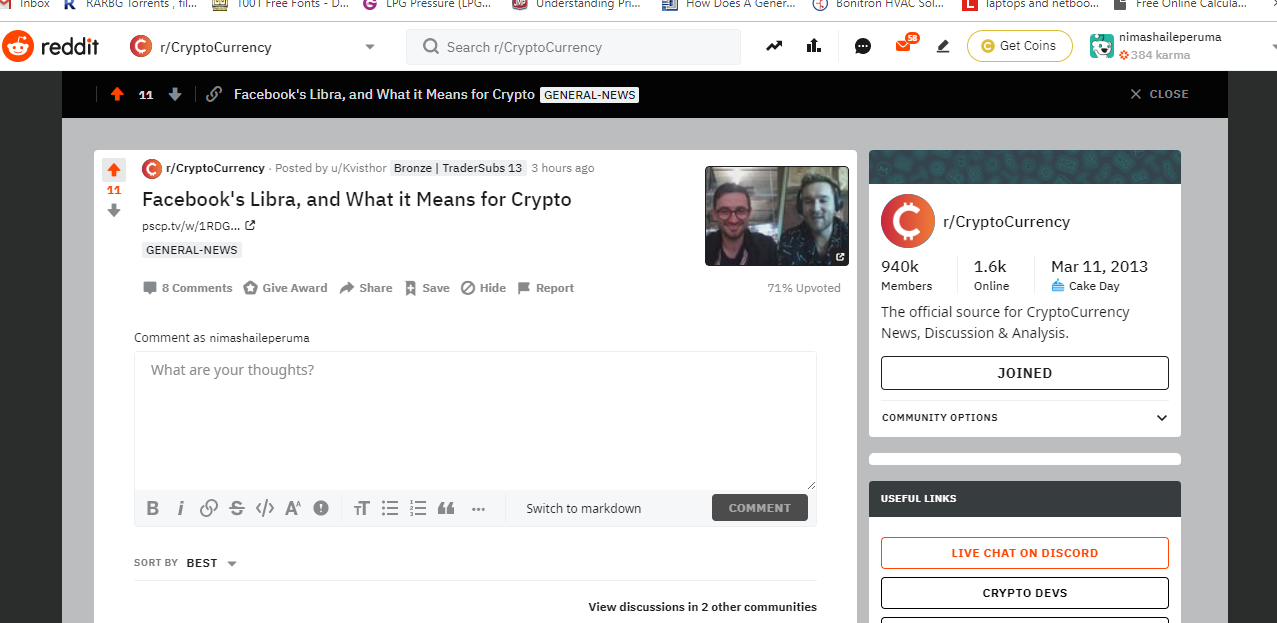Open r/CryptoCurrency link above post title
This screenshot has height=623, width=1277.
[x=215, y=168]
